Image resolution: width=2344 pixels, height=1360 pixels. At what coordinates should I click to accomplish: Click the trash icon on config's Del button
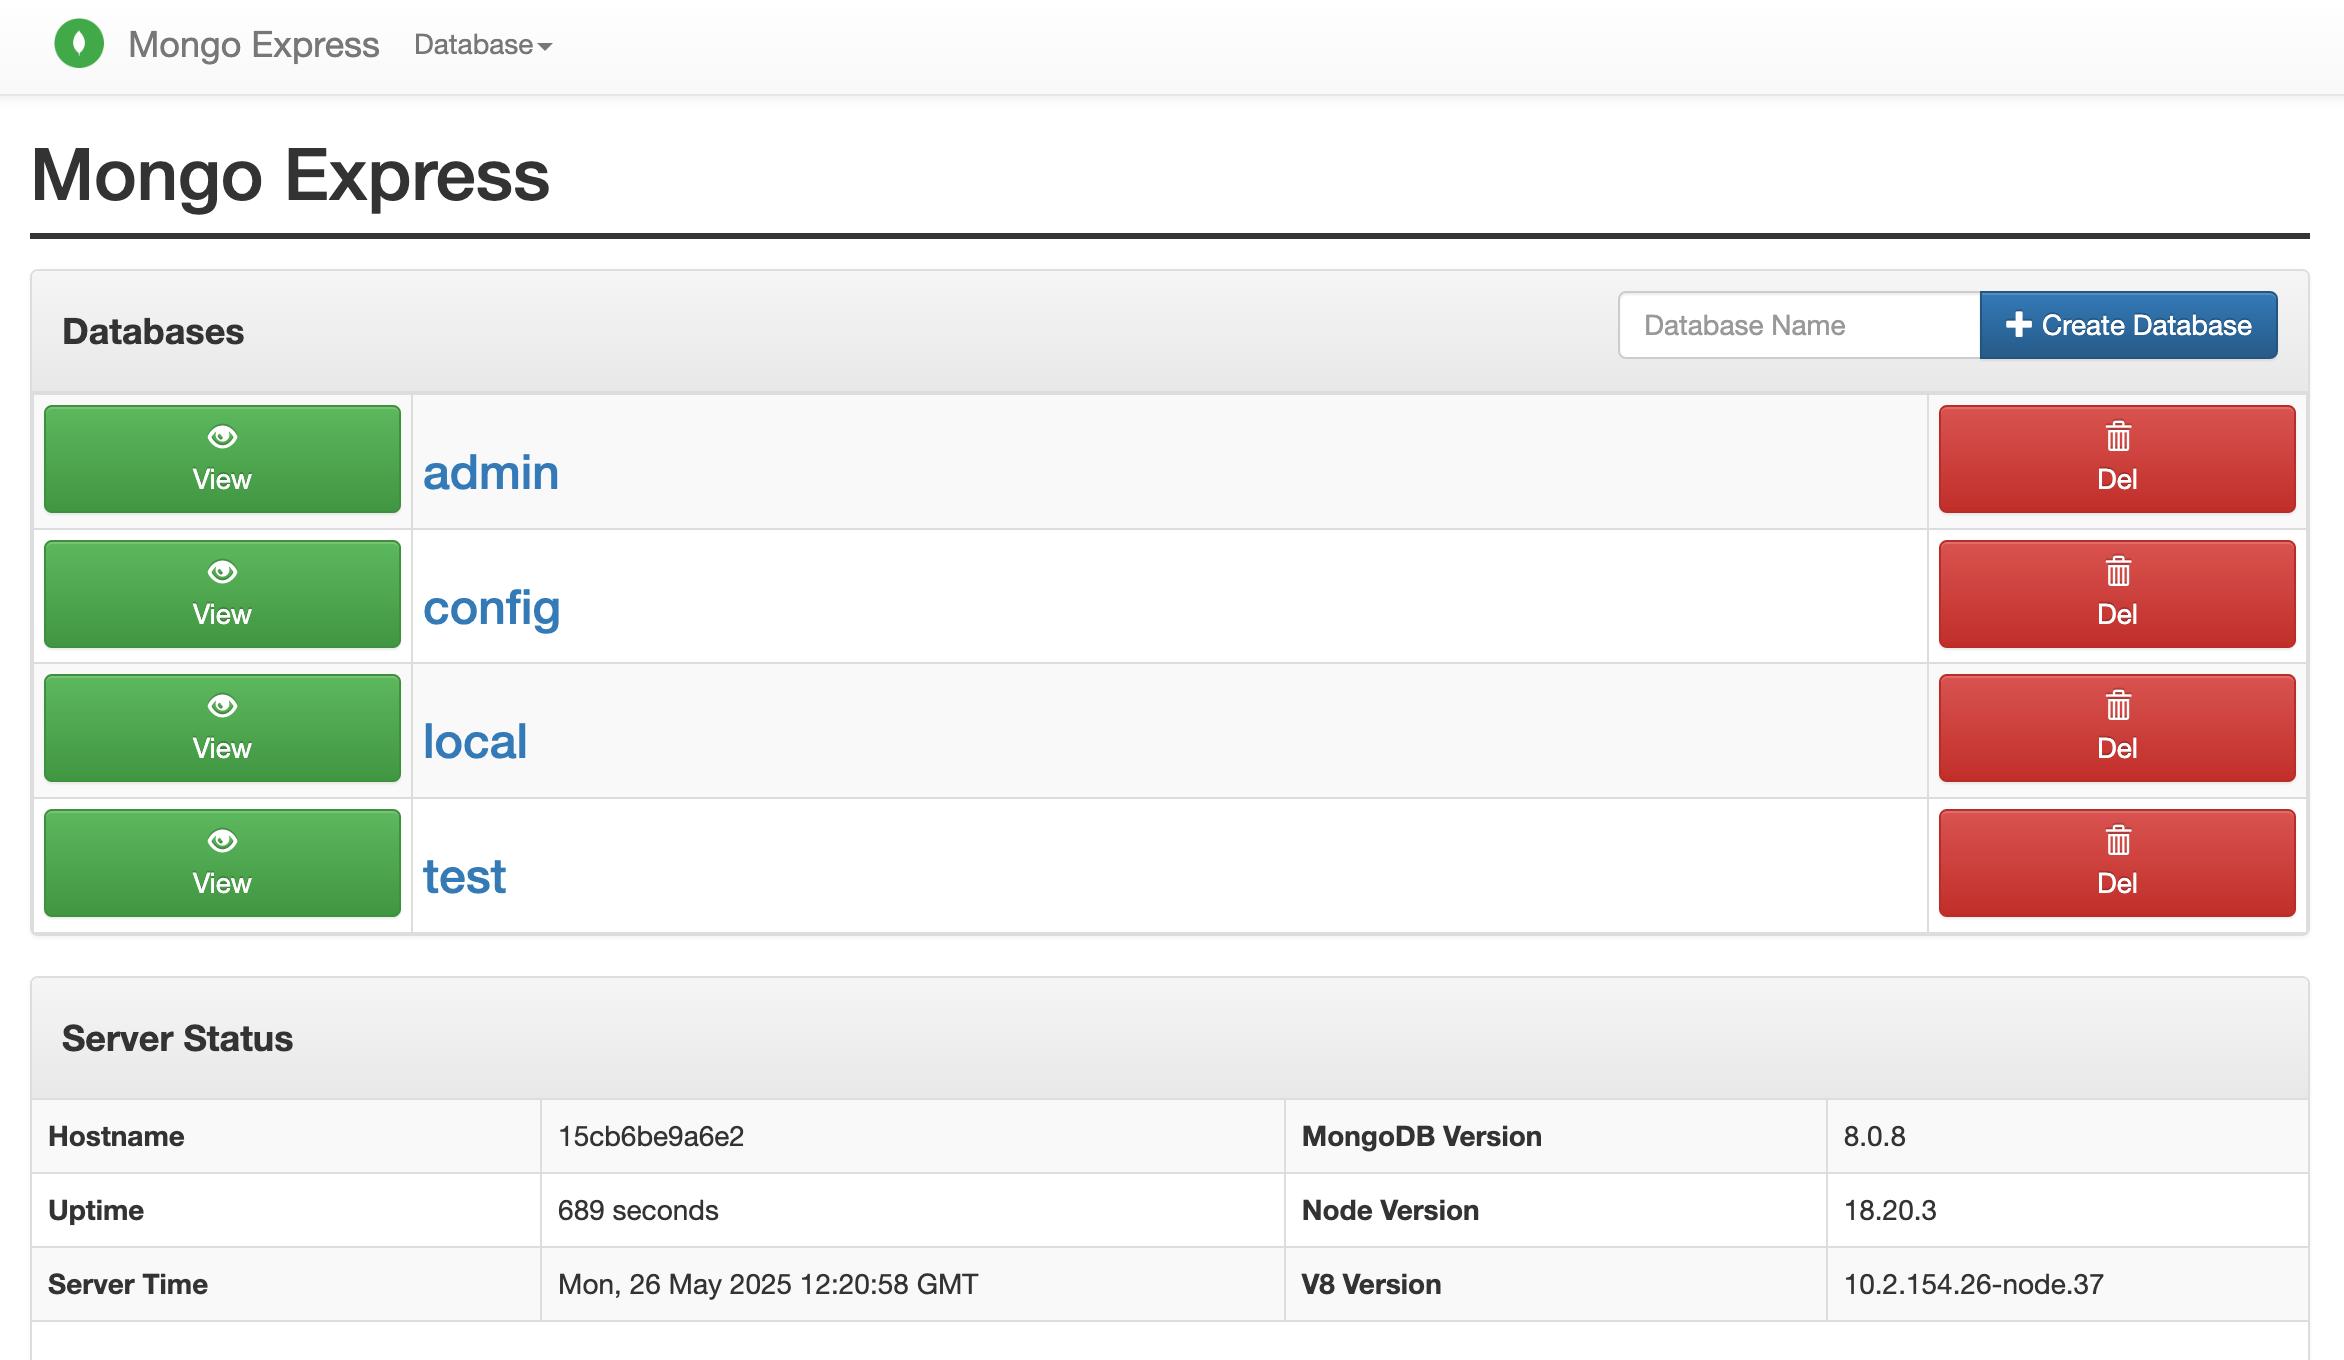[2116, 572]
